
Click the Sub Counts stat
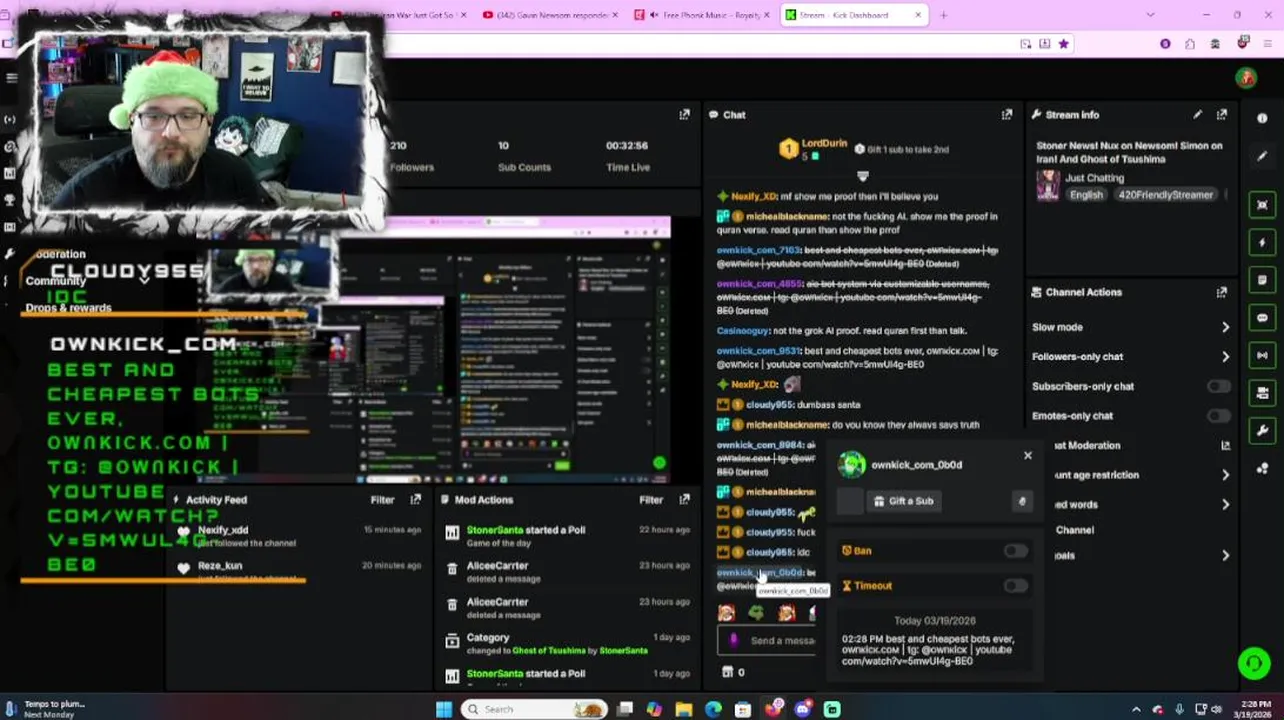(x=524, y=156)
